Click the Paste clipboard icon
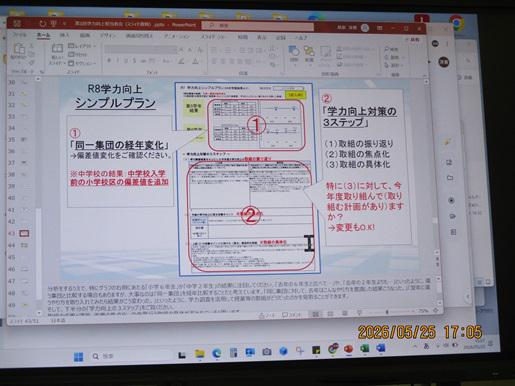Viewport: 515px width, 386px height. coord(19,49)
